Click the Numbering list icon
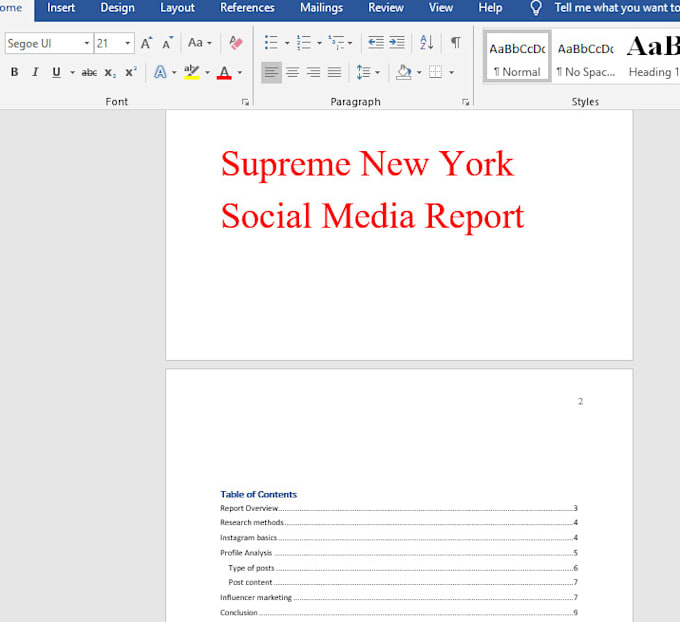 (304, 43)
